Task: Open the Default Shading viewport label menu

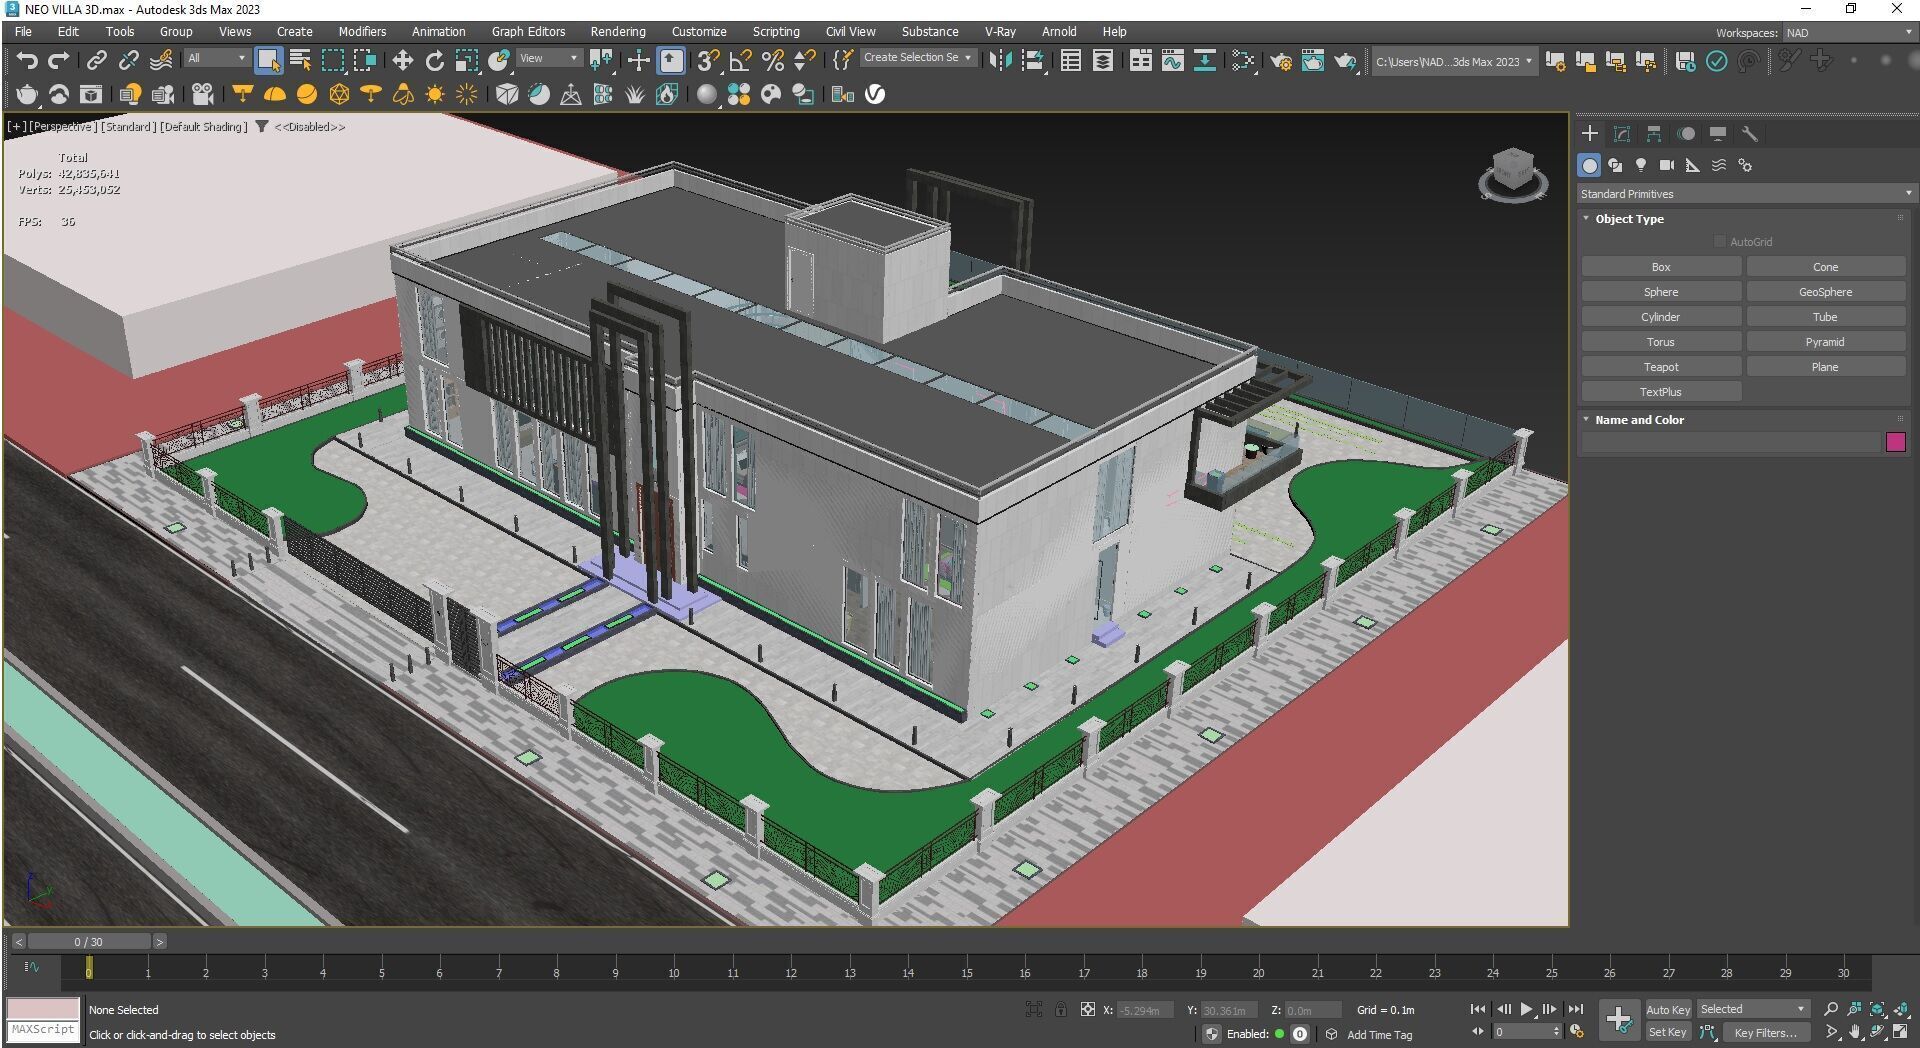Action: coord(203,127)
